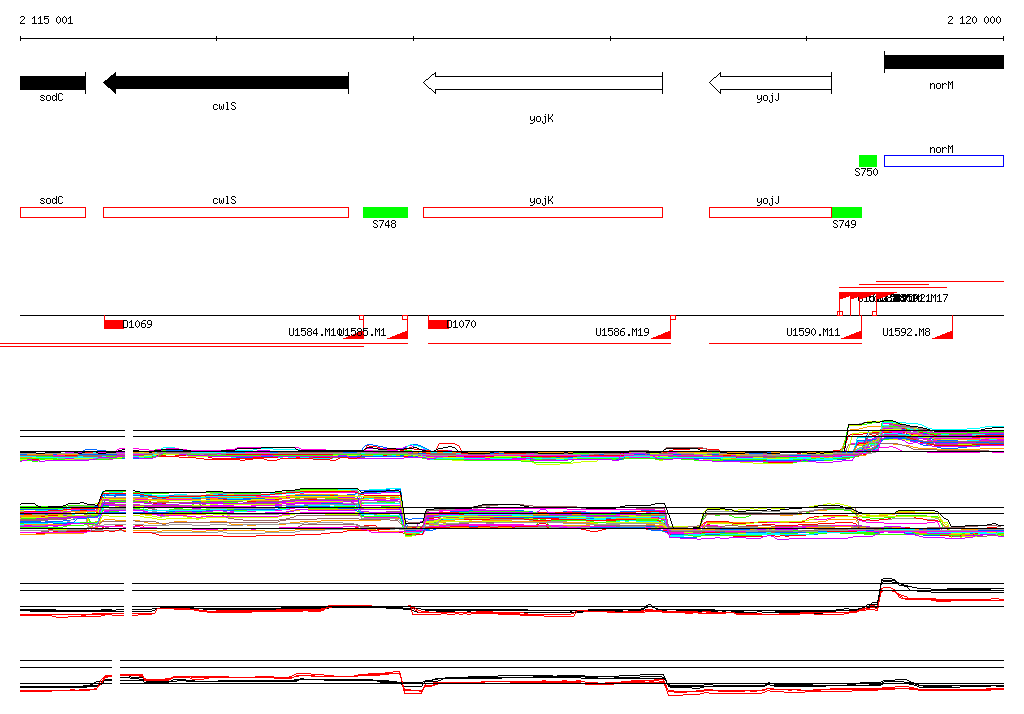
Task: Click yojJ label beneath the white arrow
Action: [x=768, y=97]
